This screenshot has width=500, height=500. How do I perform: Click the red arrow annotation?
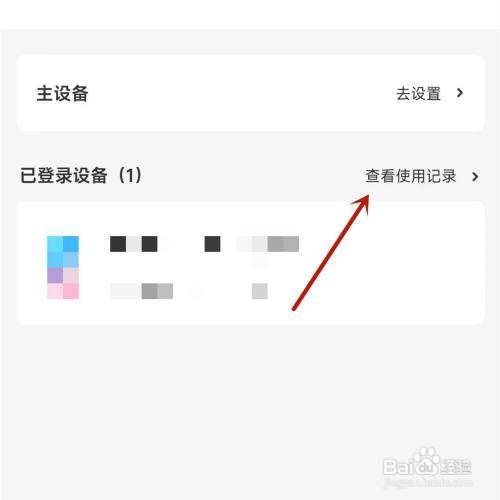tap(331, 252)
